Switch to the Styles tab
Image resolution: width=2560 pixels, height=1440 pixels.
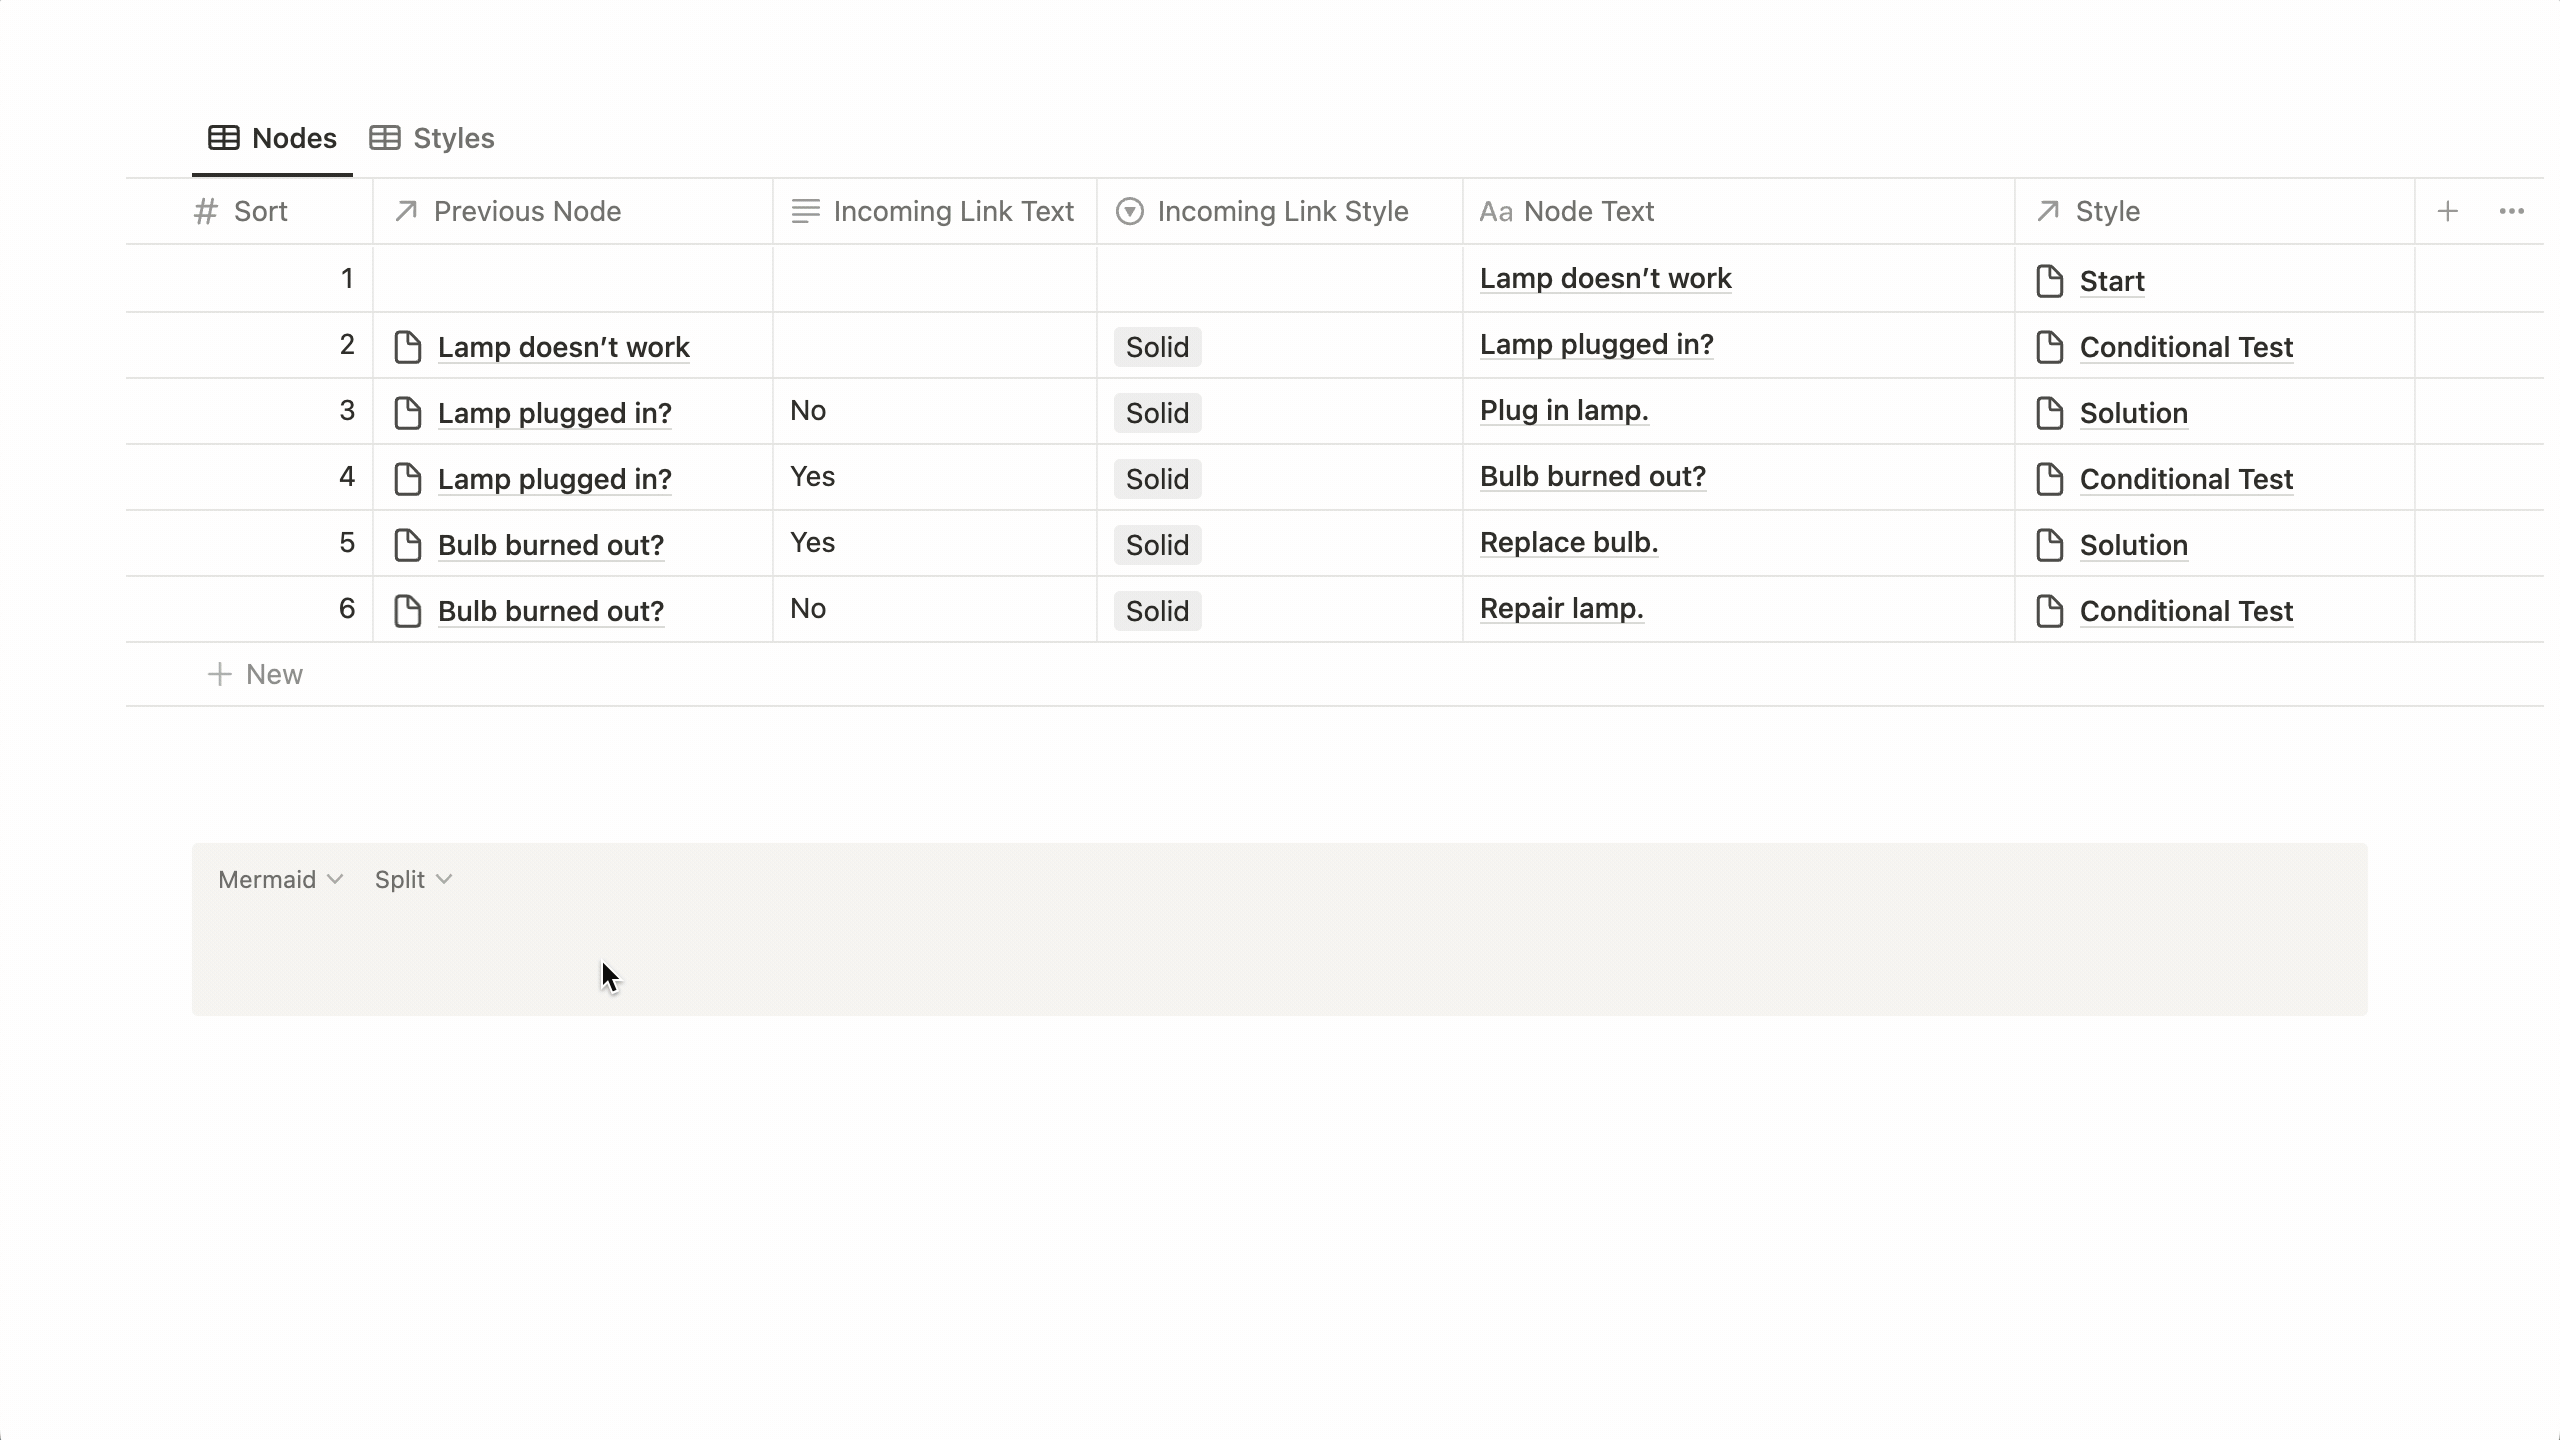click(x=453, y=138)
